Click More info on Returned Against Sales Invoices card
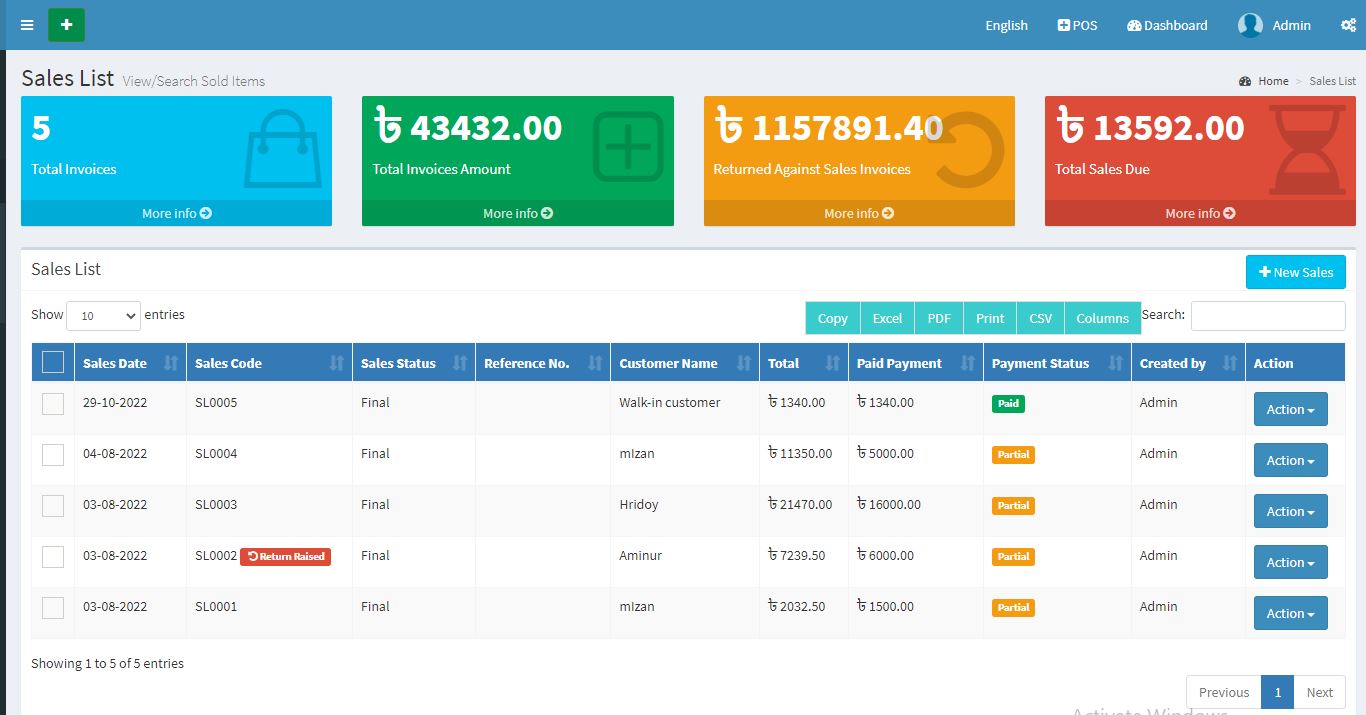This screenshot has width=1366, height=715. (859, 213)
